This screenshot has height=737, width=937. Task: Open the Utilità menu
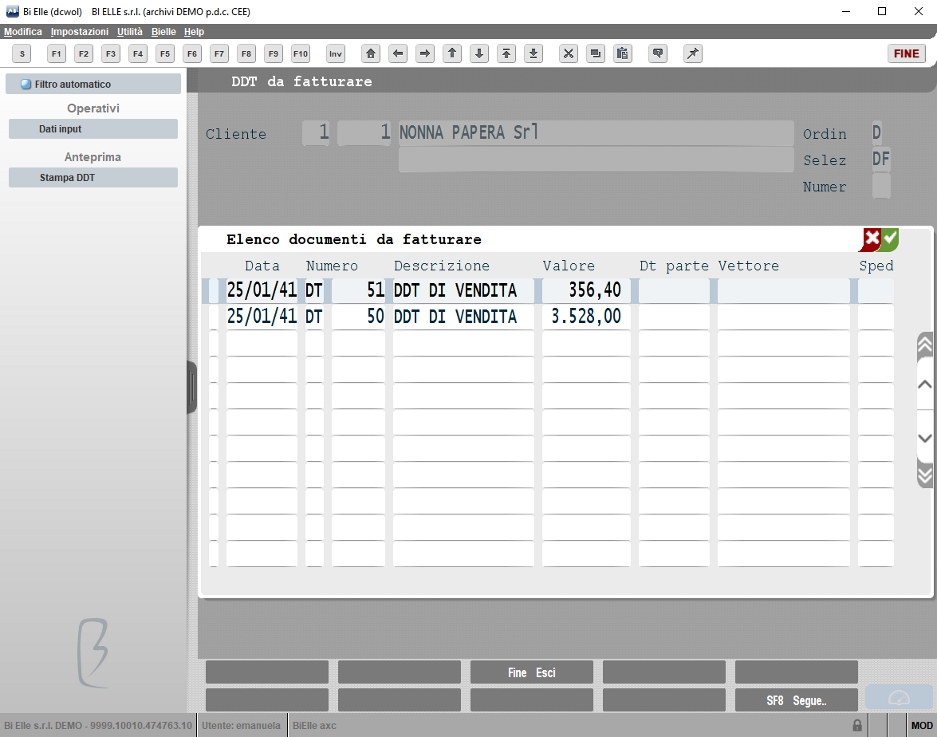(130, 32)
